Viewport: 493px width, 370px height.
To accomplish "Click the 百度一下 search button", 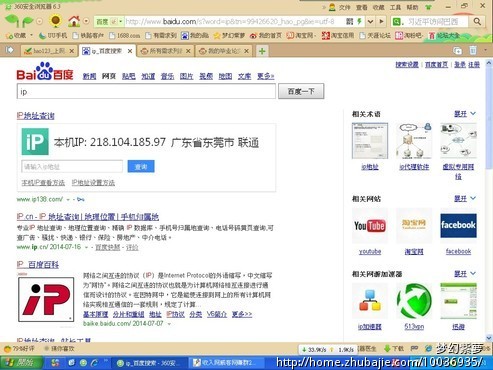I will click(x=301, y=91).
